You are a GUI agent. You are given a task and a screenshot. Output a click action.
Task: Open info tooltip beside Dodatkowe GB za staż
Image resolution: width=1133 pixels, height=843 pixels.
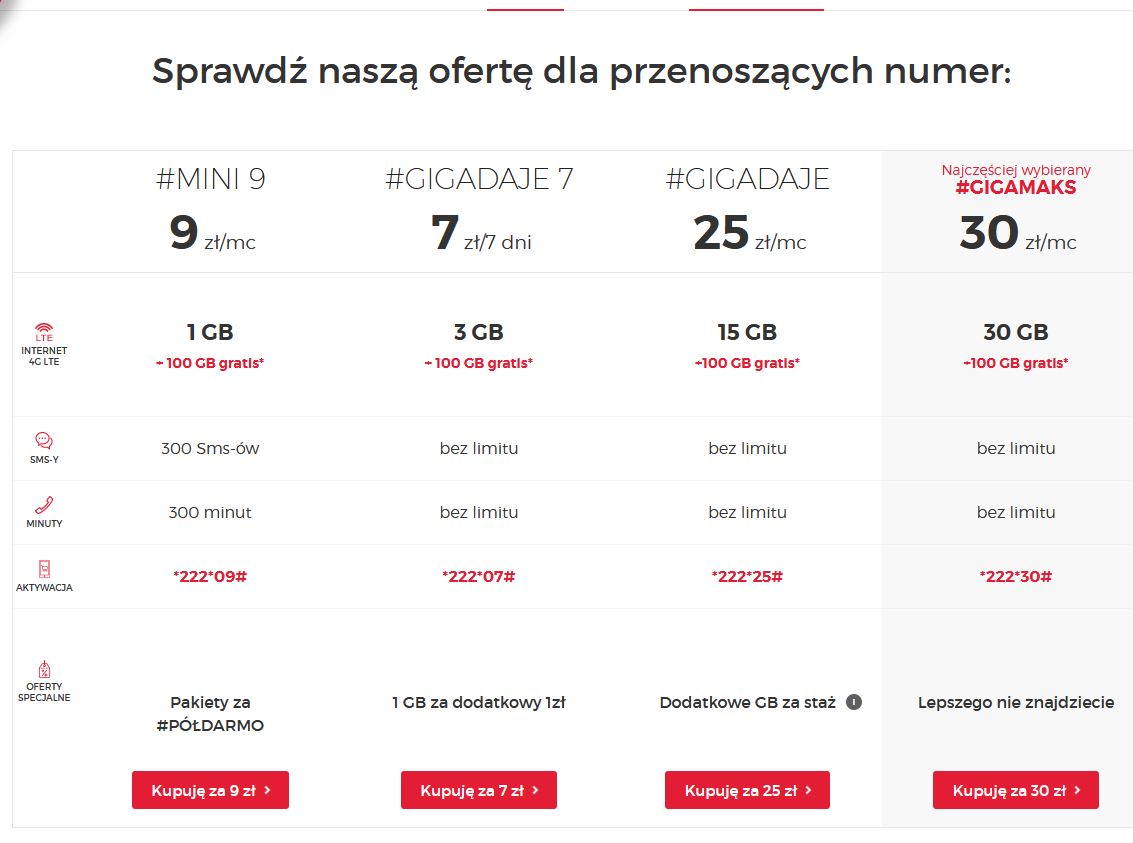(853, 702)
